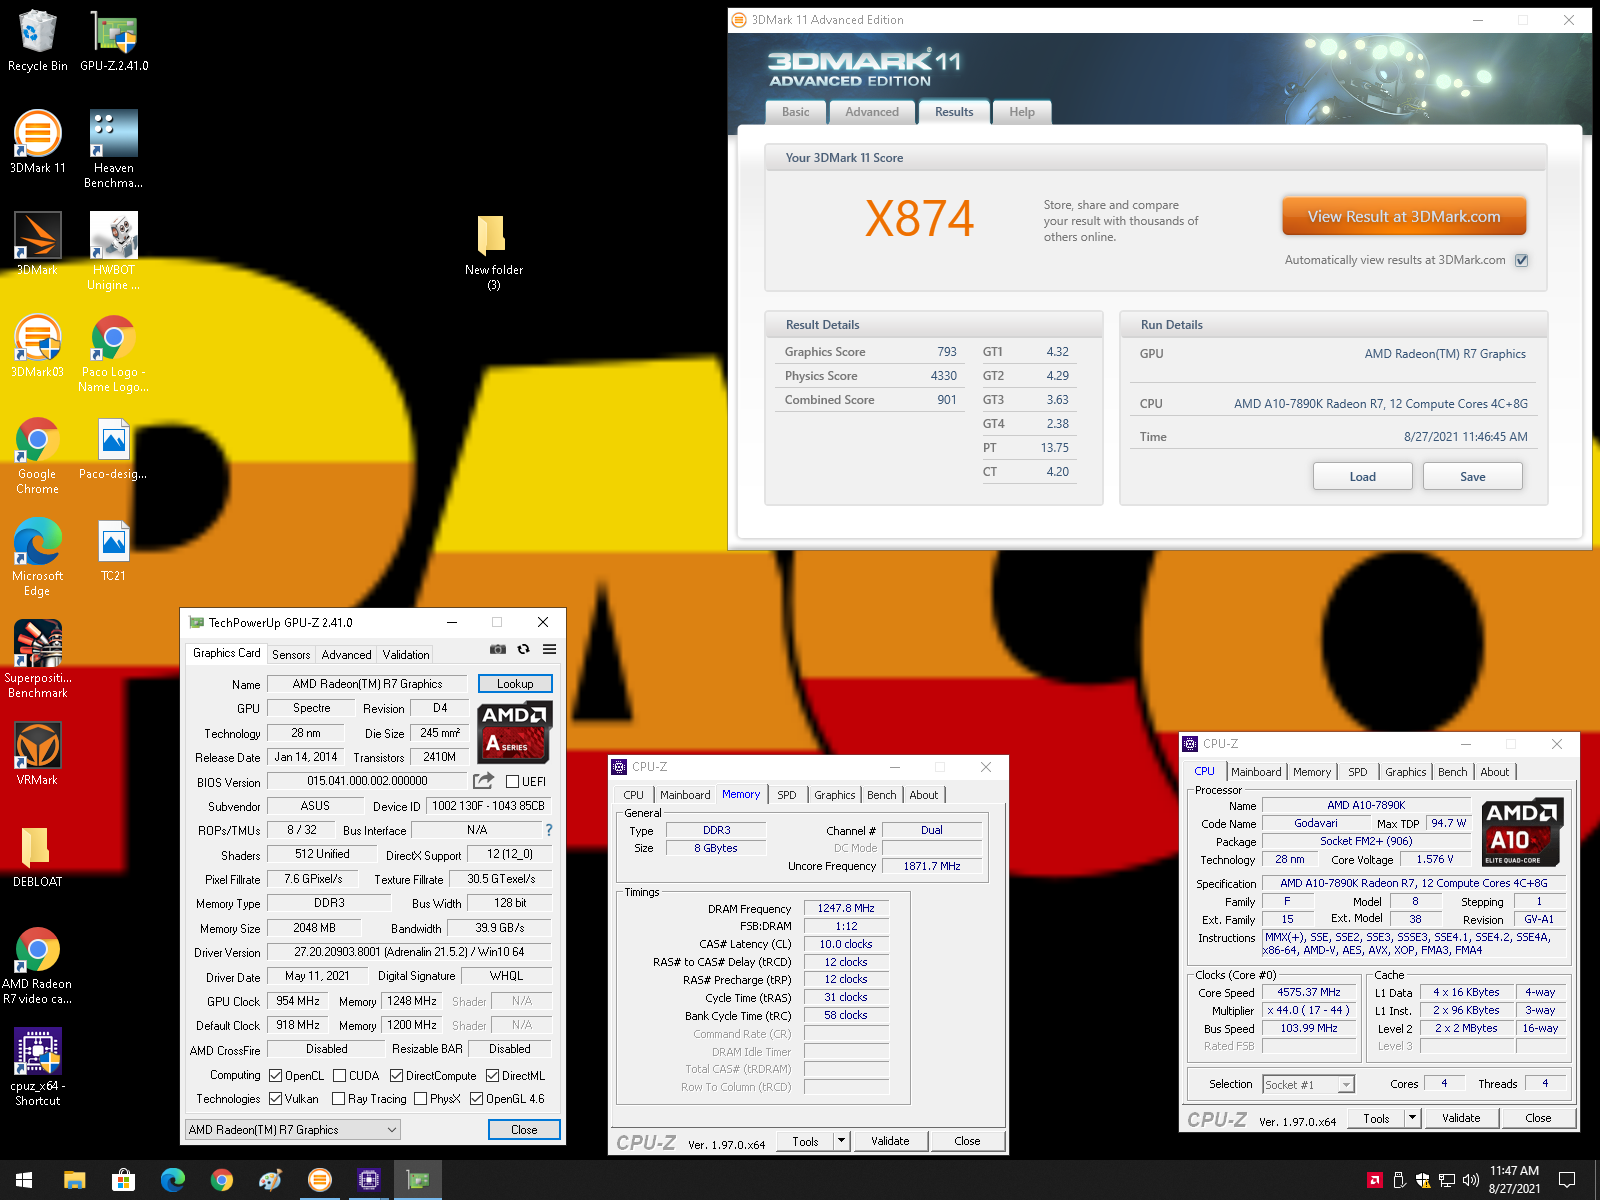1600x1200 pixels.
Task: Select the 3DMark 11 desktop shortcut
Action: pyautogui.click(x=37, y=143)
